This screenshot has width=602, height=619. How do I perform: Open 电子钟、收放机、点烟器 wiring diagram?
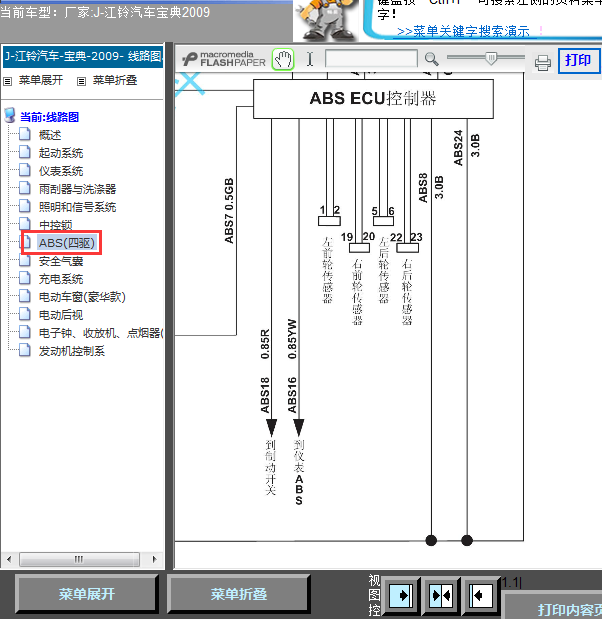coord(101,333)
